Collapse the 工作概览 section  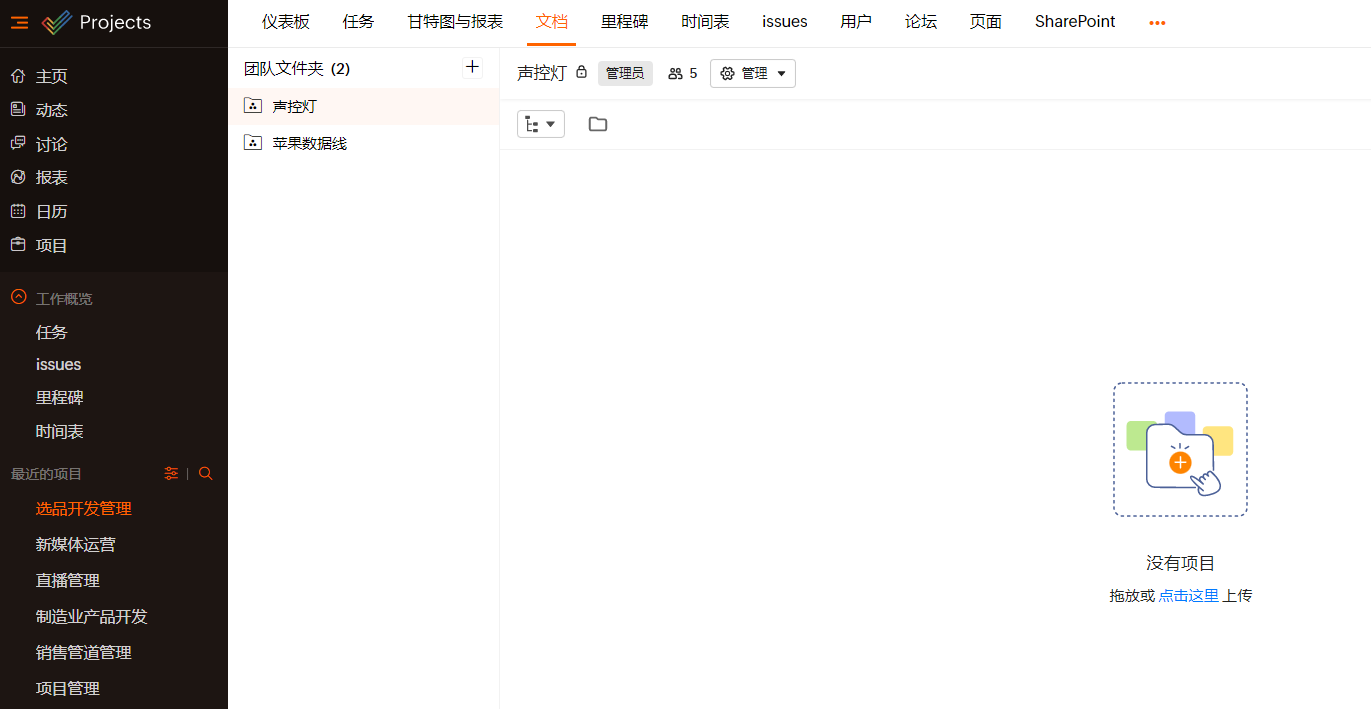[18, 298]
